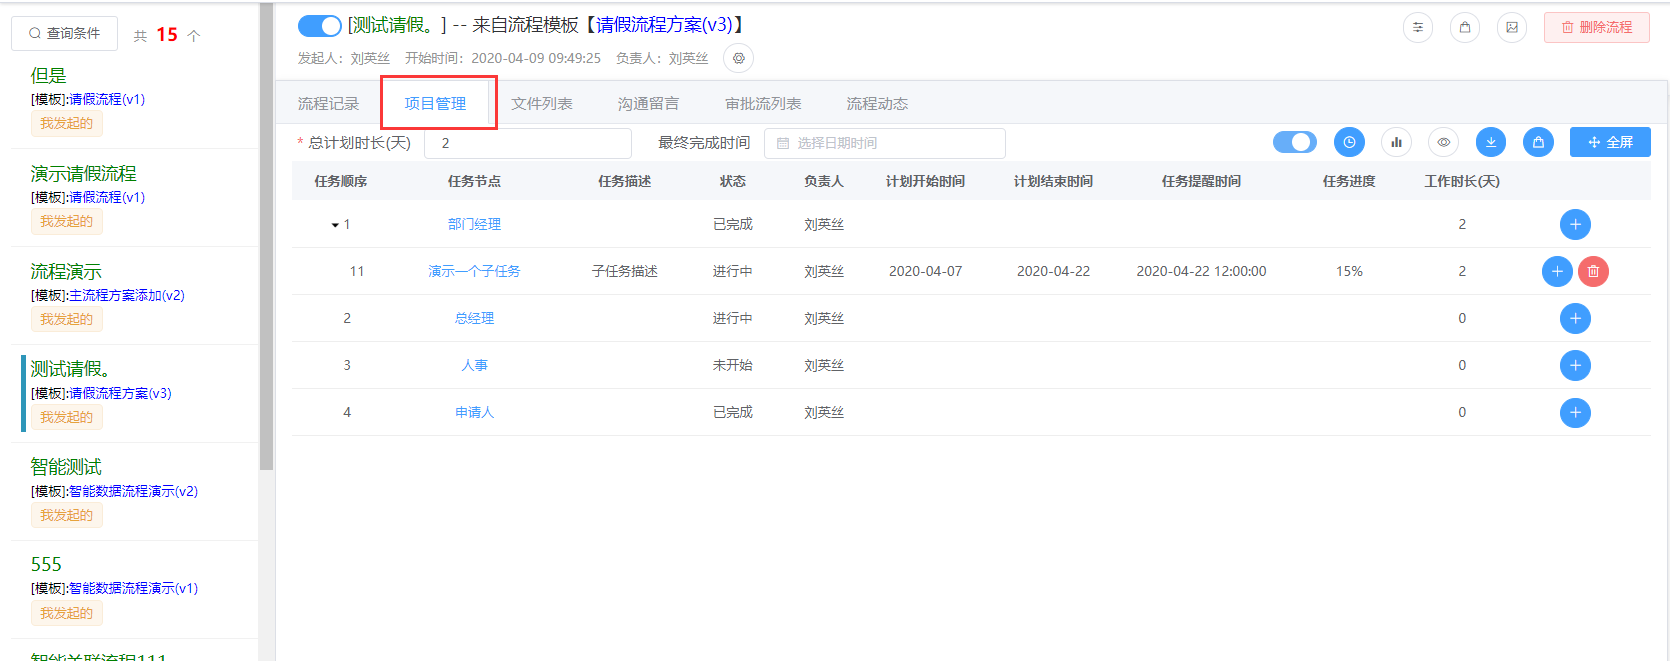Click the plus icon in the 人事 row
1670x661 pixels.
coord(1575,365)
